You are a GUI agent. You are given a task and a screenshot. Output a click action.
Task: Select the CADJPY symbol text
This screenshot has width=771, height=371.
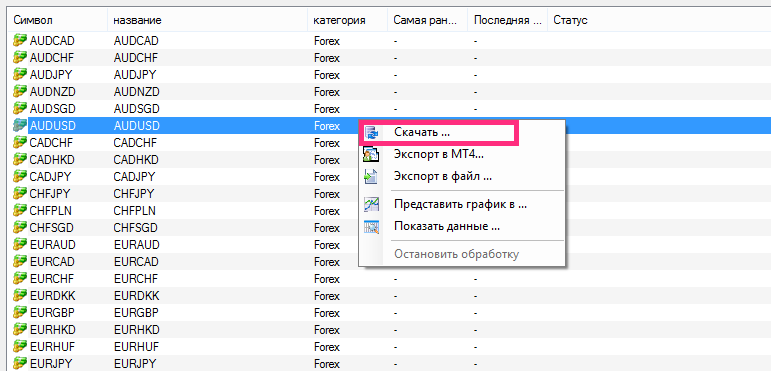[51, 176]
